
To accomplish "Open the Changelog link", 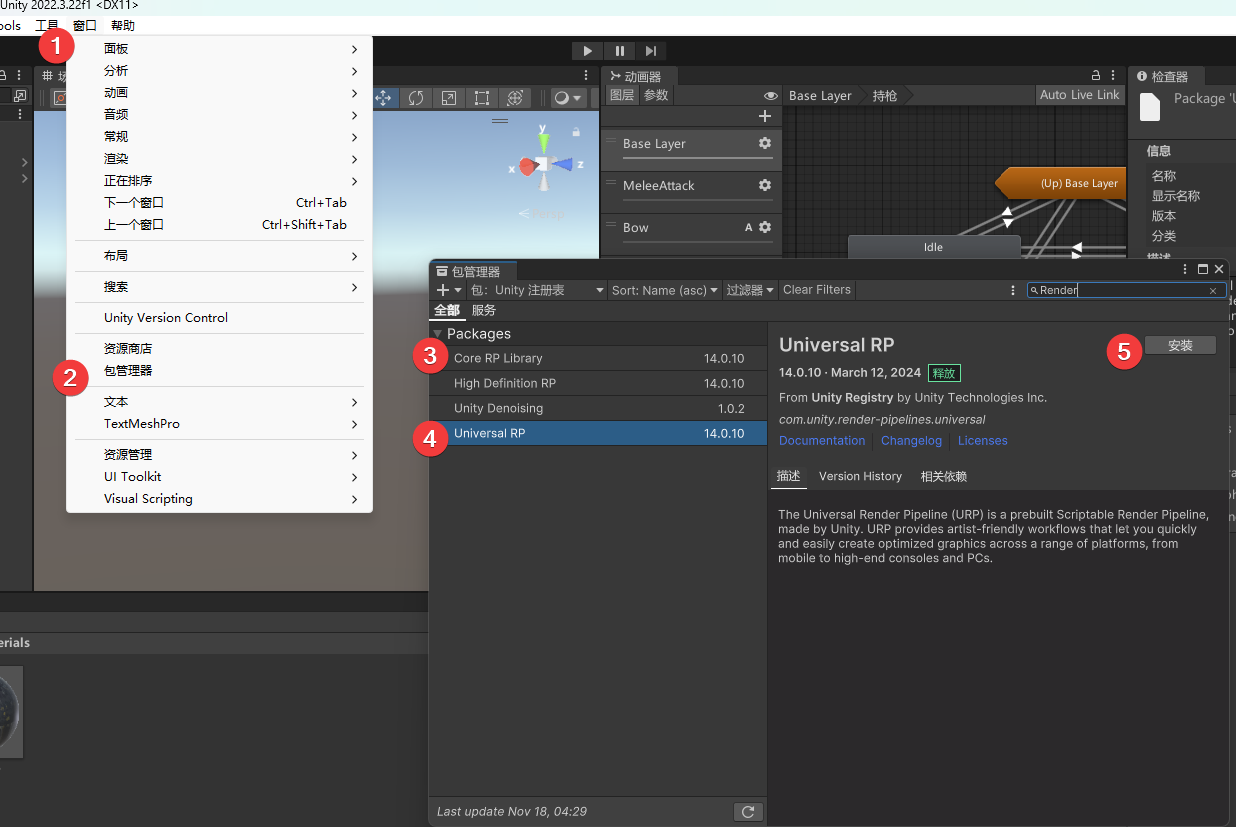I will point(911,441).
